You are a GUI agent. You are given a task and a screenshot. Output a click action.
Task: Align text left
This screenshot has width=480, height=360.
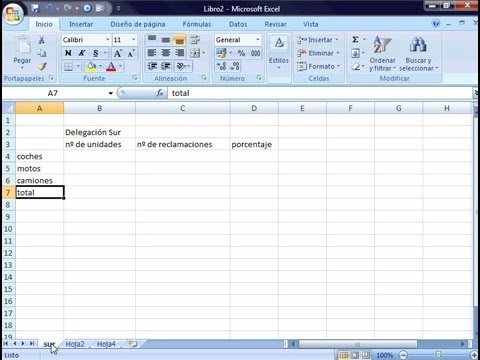(152, 53)
